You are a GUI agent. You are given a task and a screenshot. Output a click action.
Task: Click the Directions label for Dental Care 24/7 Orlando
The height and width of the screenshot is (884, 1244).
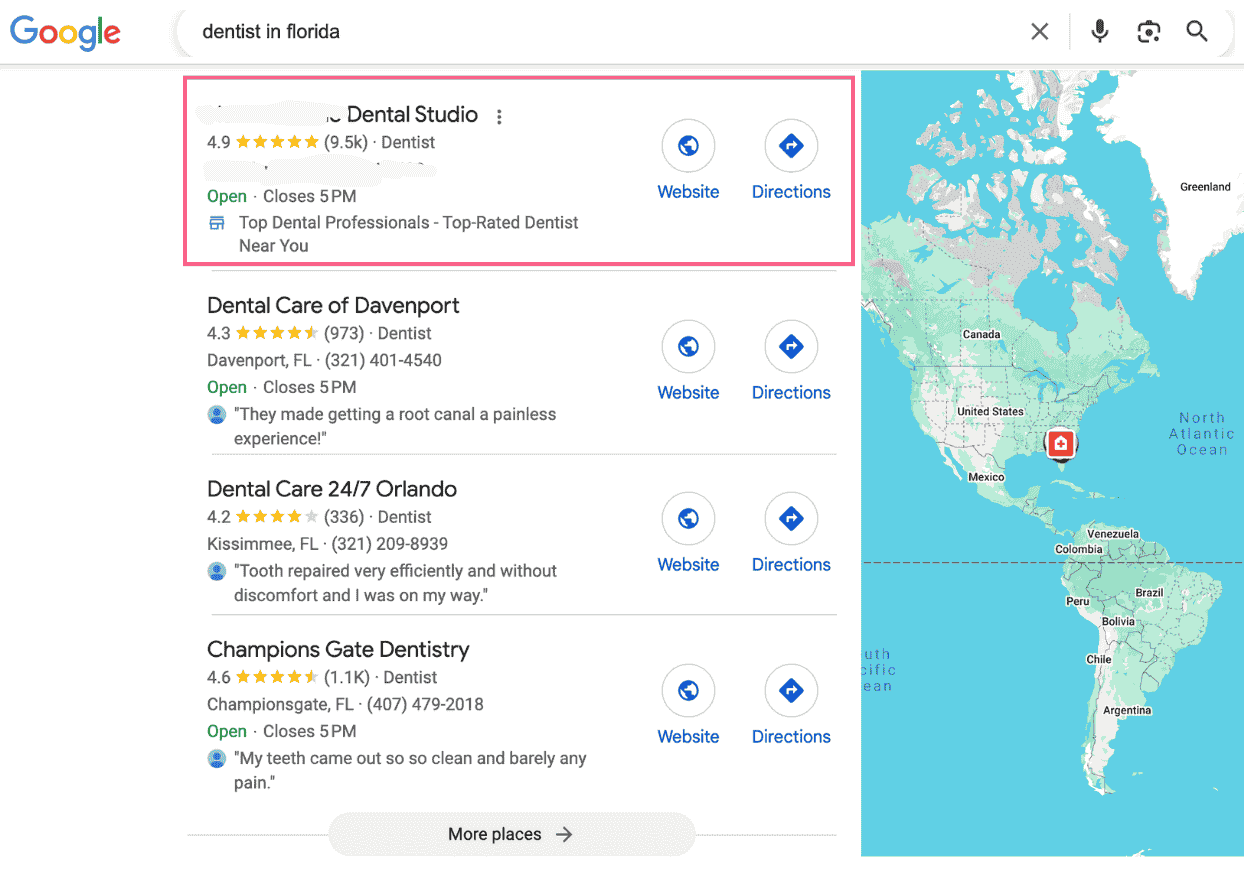pos(791,565)
